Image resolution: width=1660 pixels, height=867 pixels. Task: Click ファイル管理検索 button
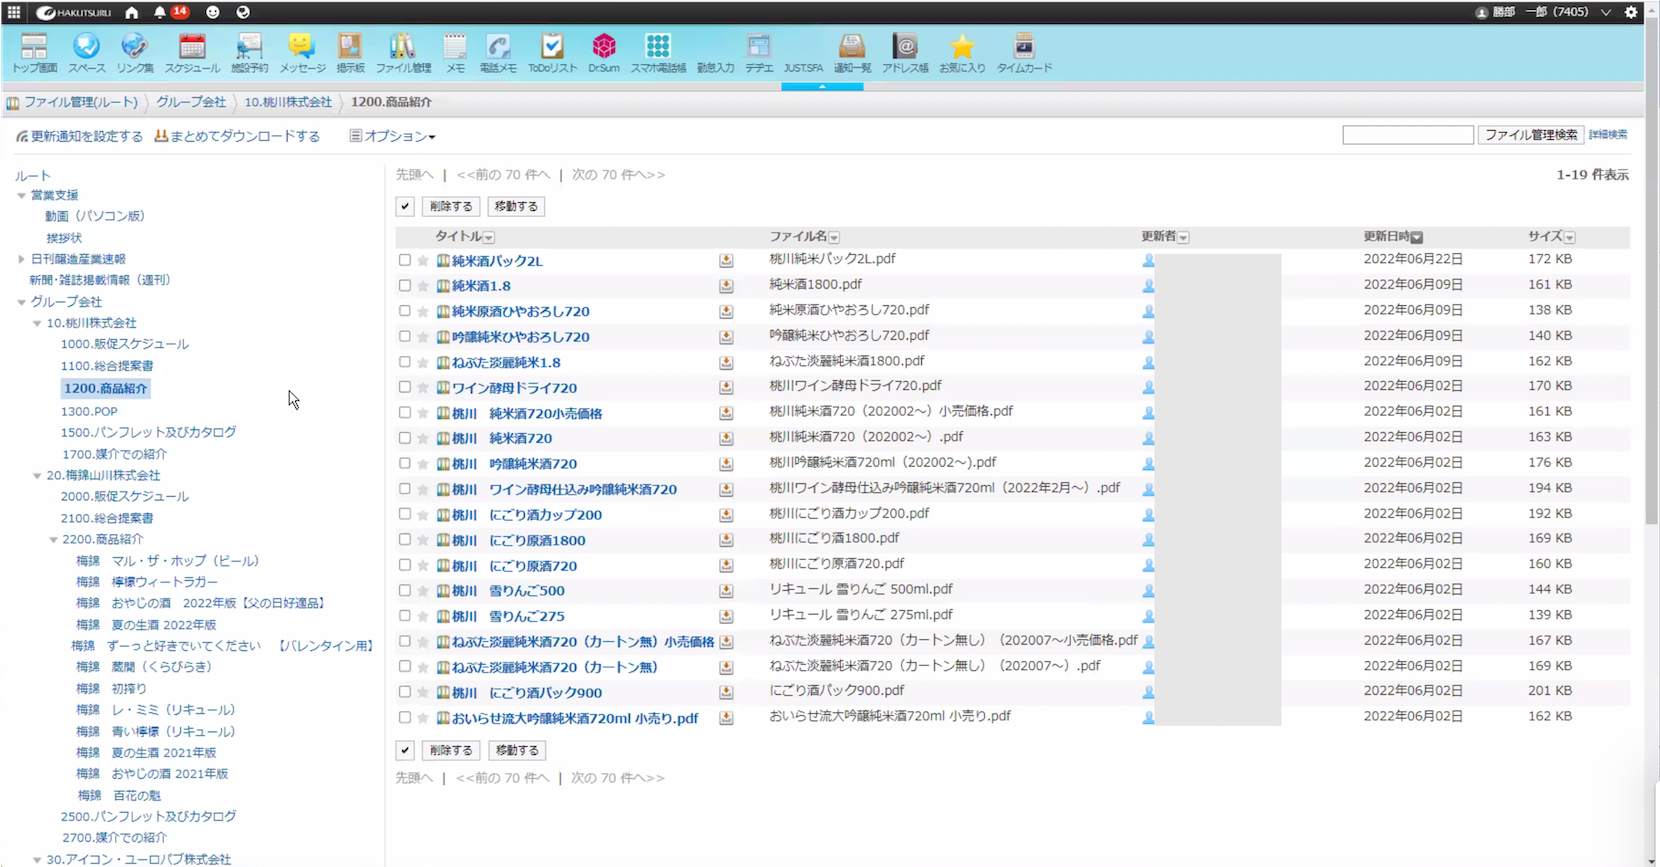[x=1530, y=135]
